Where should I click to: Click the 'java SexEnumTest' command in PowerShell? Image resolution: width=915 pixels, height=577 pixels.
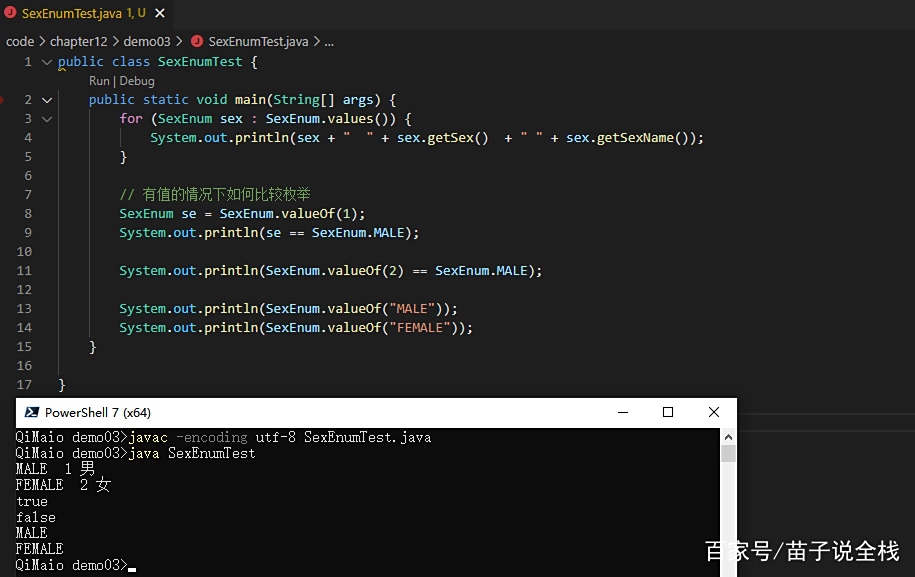(x=192, y=453)
